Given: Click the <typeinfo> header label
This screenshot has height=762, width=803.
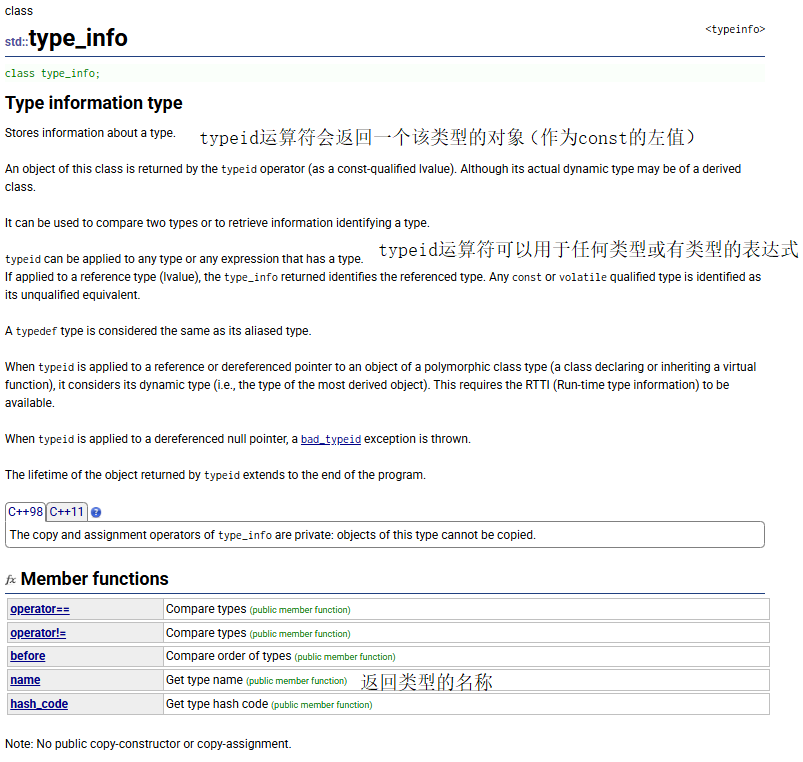Looking at the screenshot, I should click(x=735, y=29).
